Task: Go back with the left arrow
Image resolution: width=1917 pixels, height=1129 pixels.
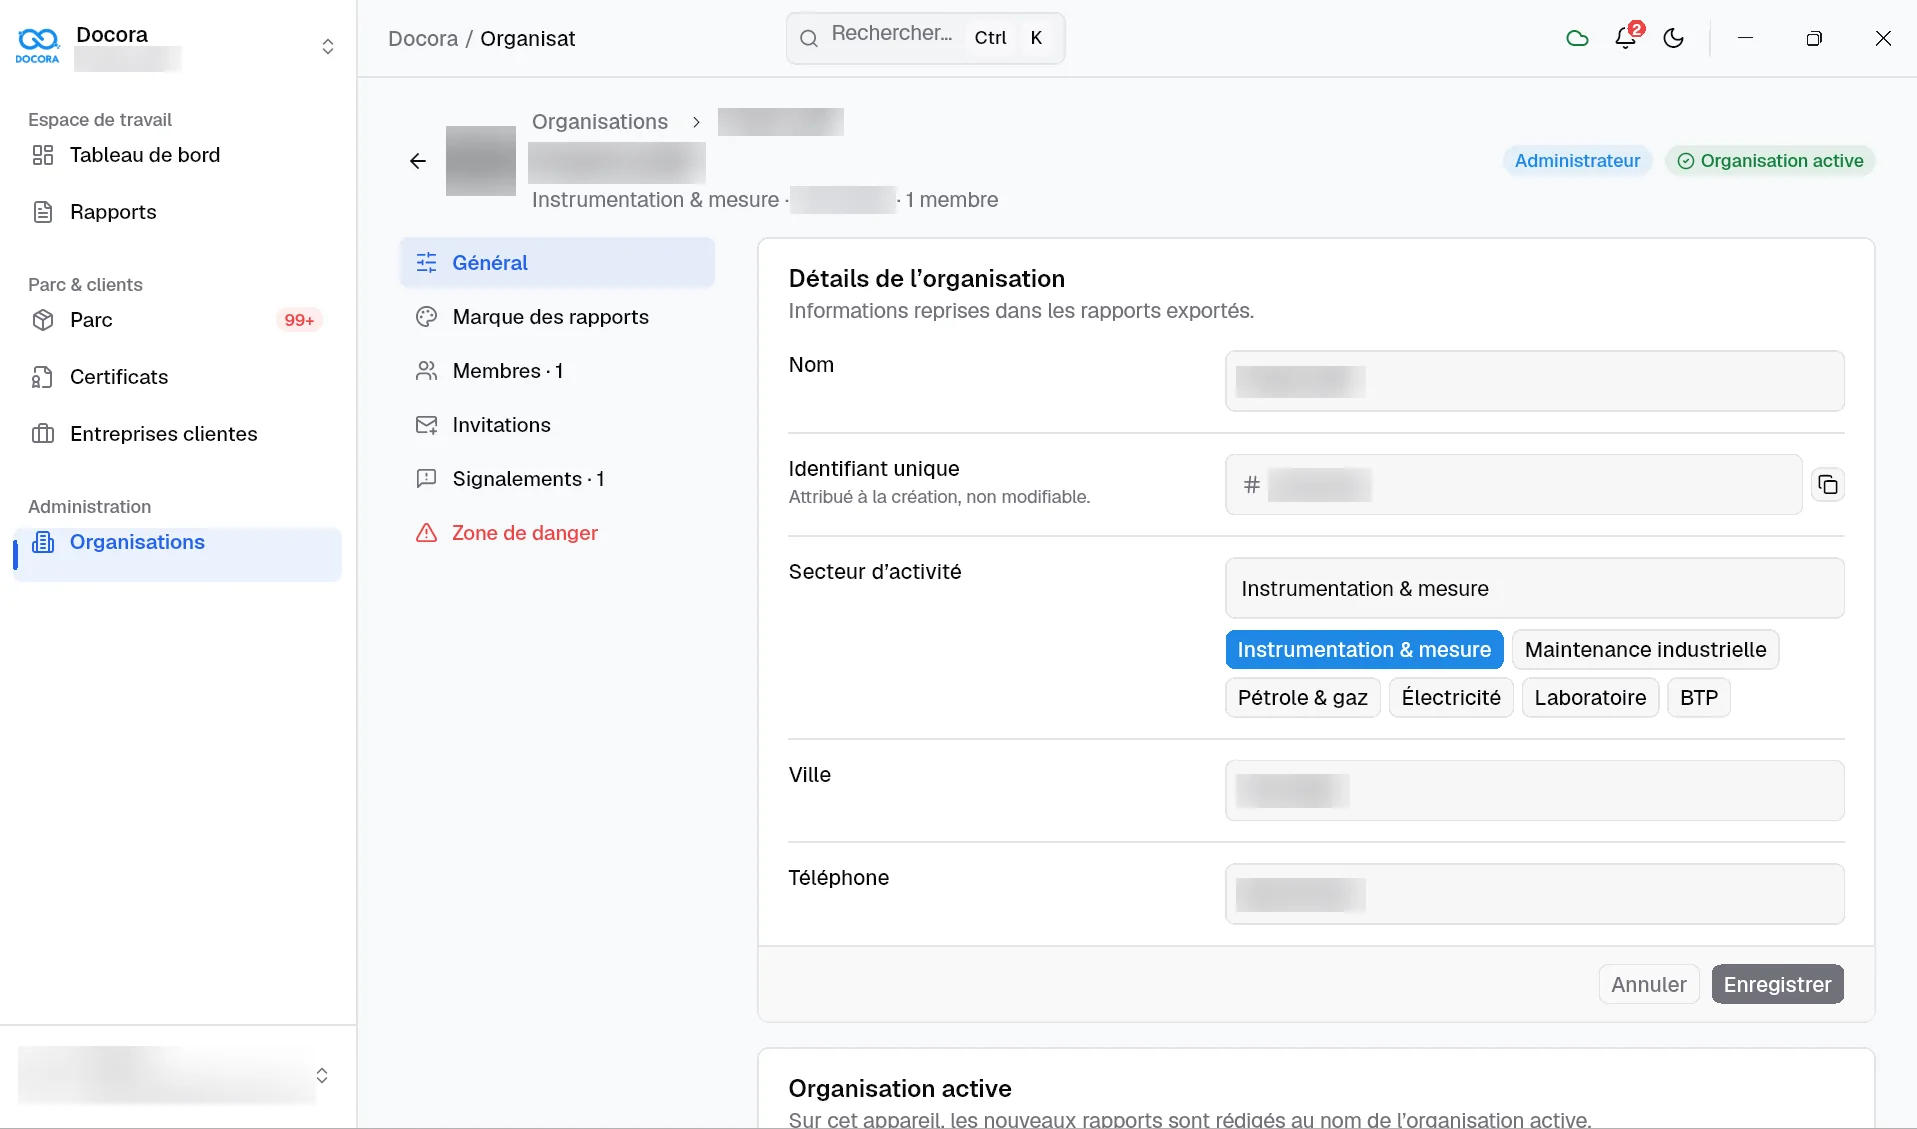Action: click(x=418, y=161)
